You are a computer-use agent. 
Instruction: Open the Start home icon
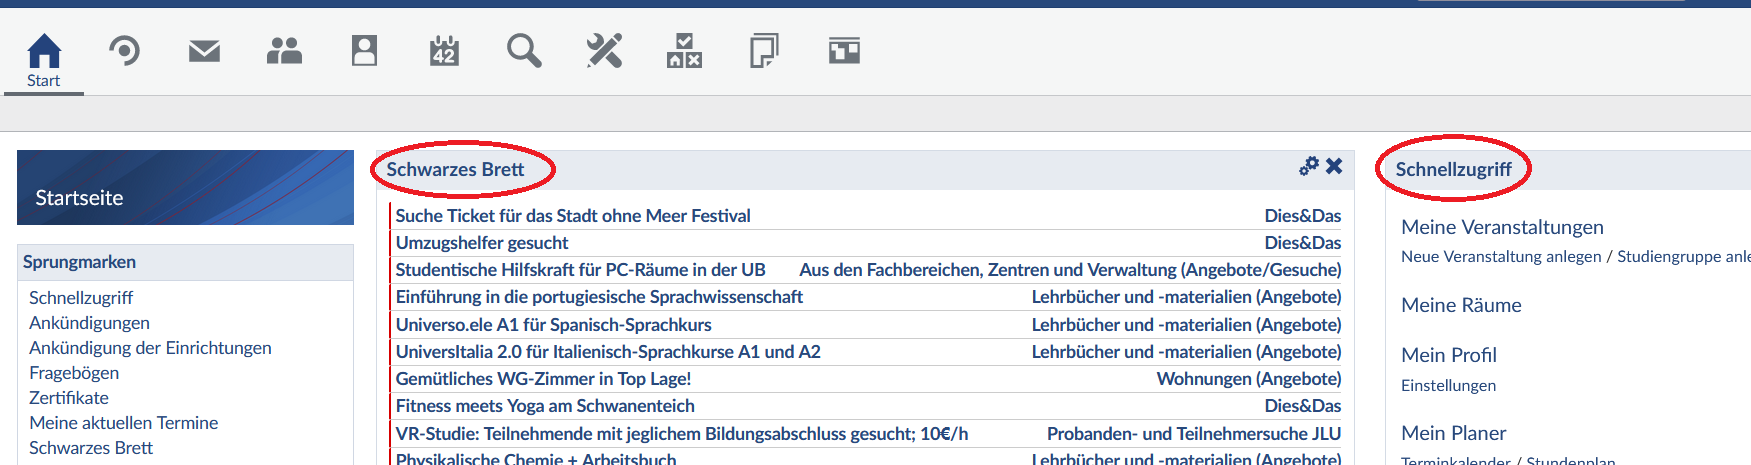44,51
